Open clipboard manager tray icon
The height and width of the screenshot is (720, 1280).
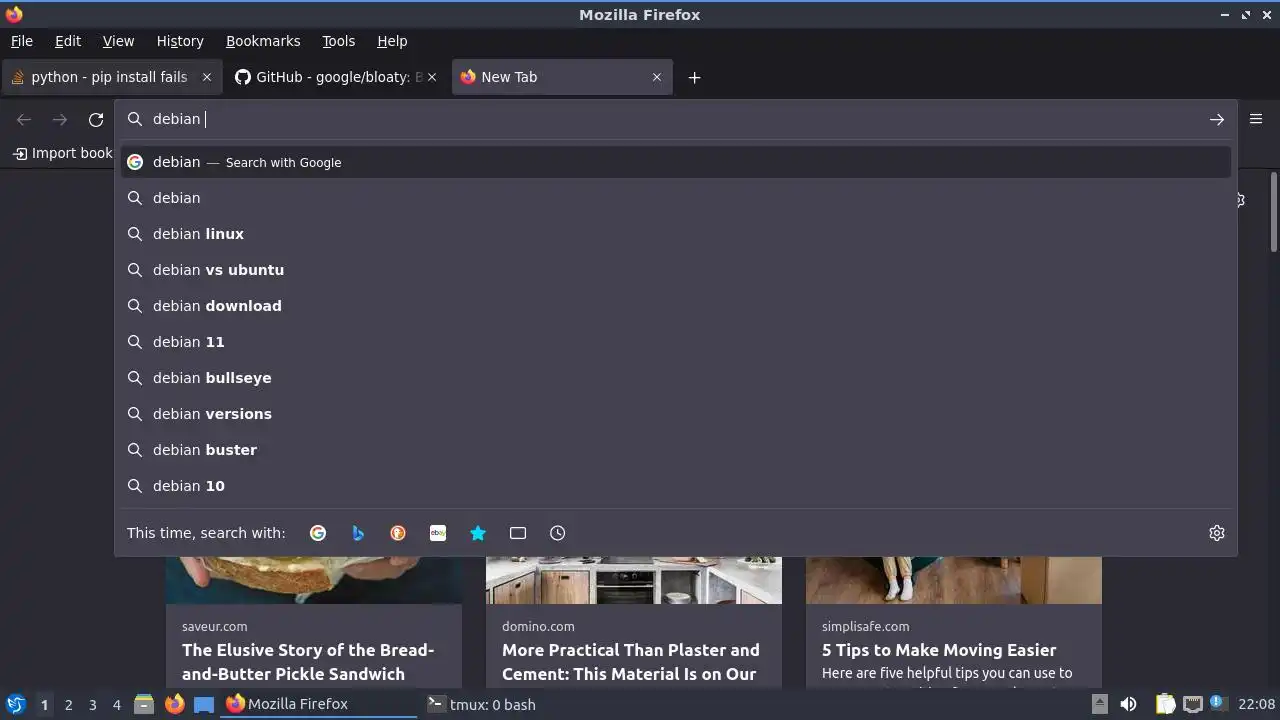(1166, 704)
